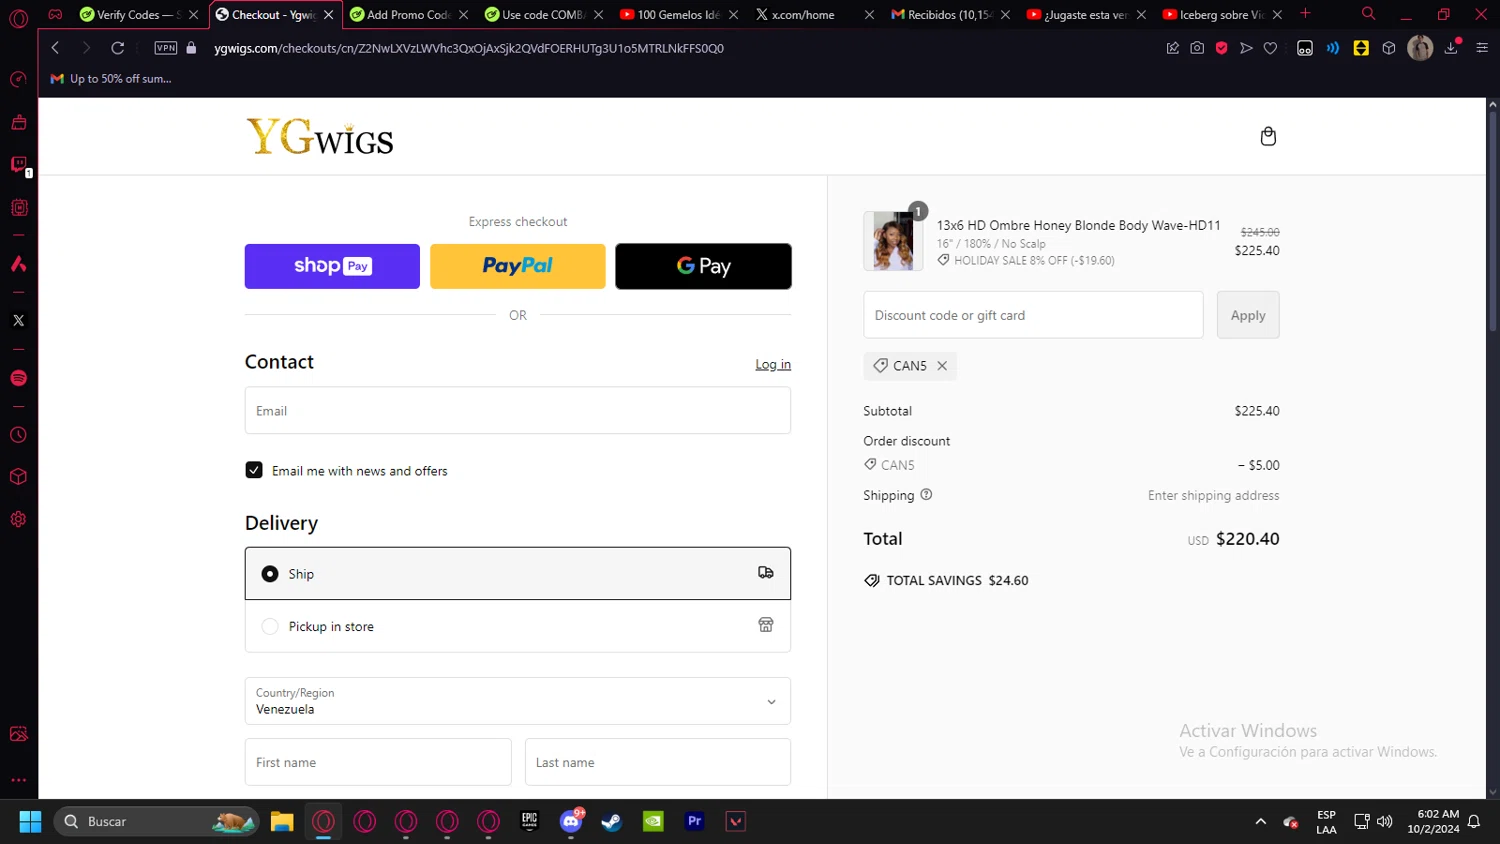Click the YGWigs logo
This screenshot has height=844, width=1500.
(x=320, y=137)
